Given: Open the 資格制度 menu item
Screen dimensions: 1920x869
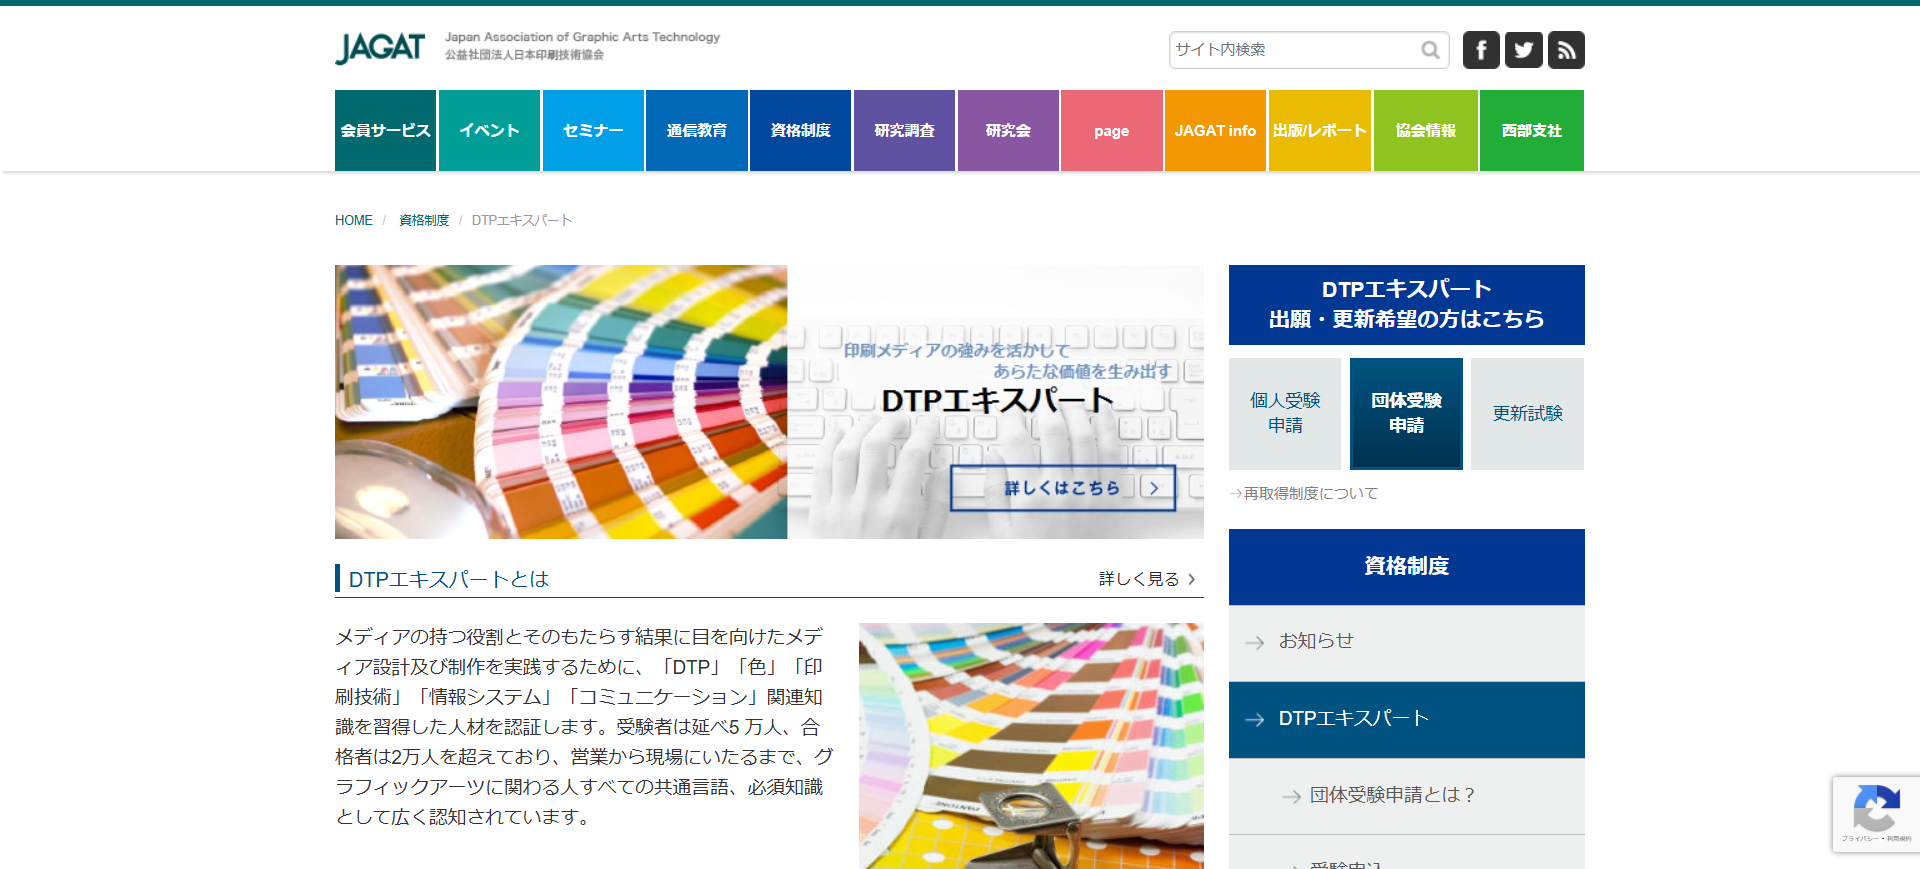Looking at the screenshot, I should click(x=800, y=130).
